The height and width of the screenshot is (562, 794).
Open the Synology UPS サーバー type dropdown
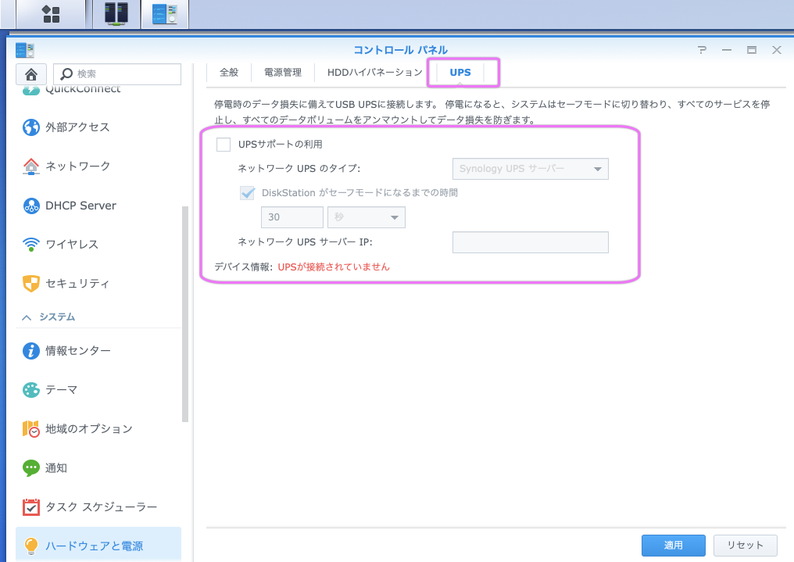coord(530,169)
